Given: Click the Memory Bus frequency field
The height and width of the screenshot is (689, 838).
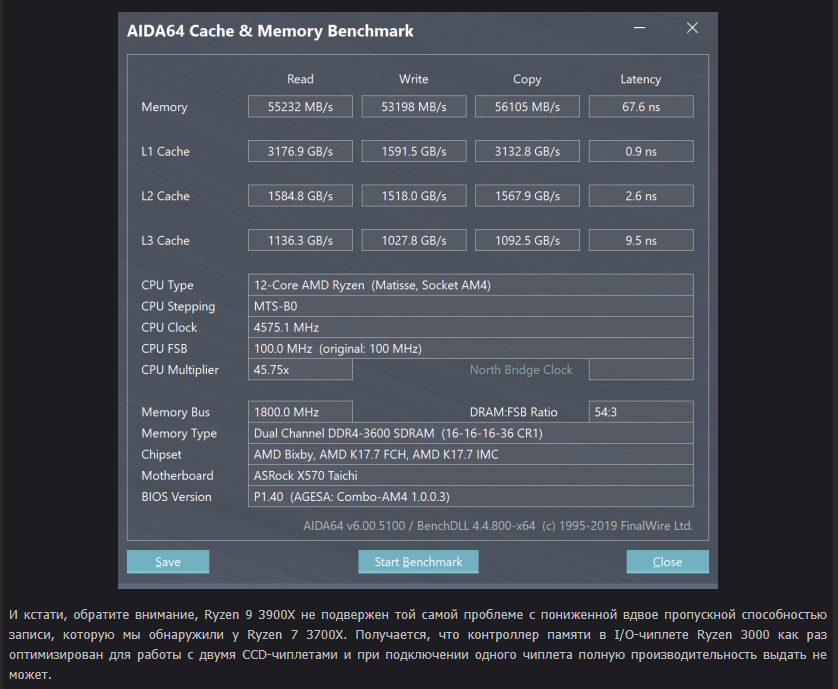Looking at the screenshot, I should coord(300,412).
